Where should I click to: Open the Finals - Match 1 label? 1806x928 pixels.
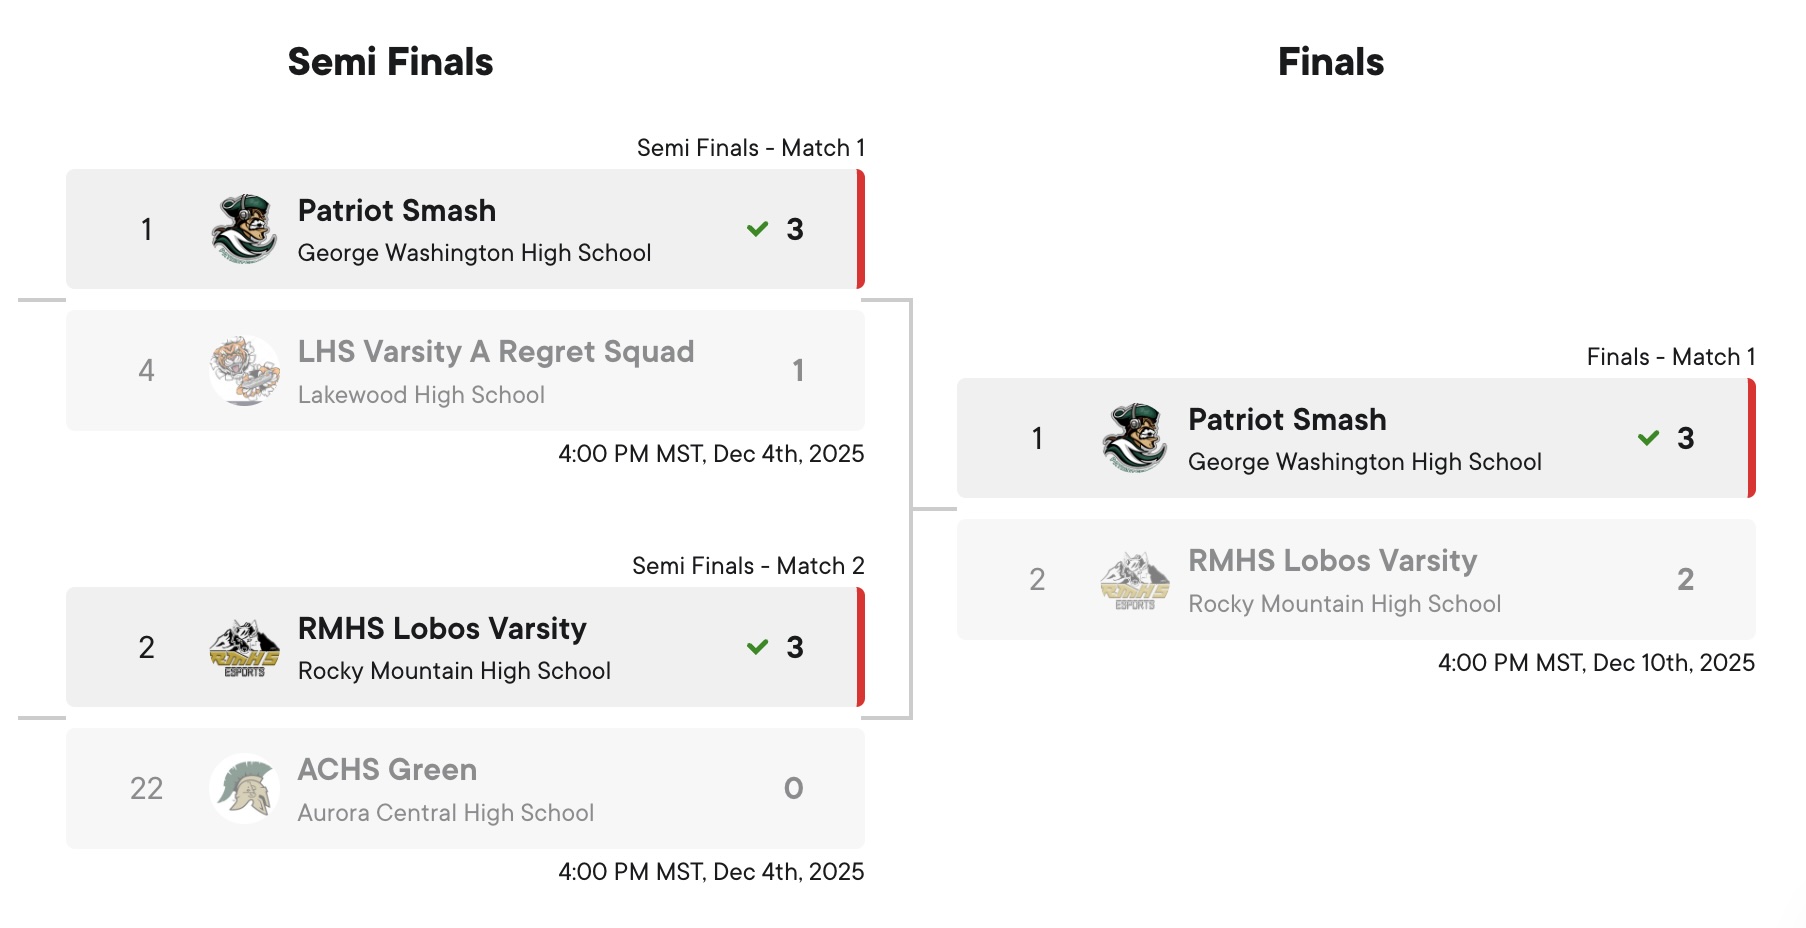tap(1670, 357)
